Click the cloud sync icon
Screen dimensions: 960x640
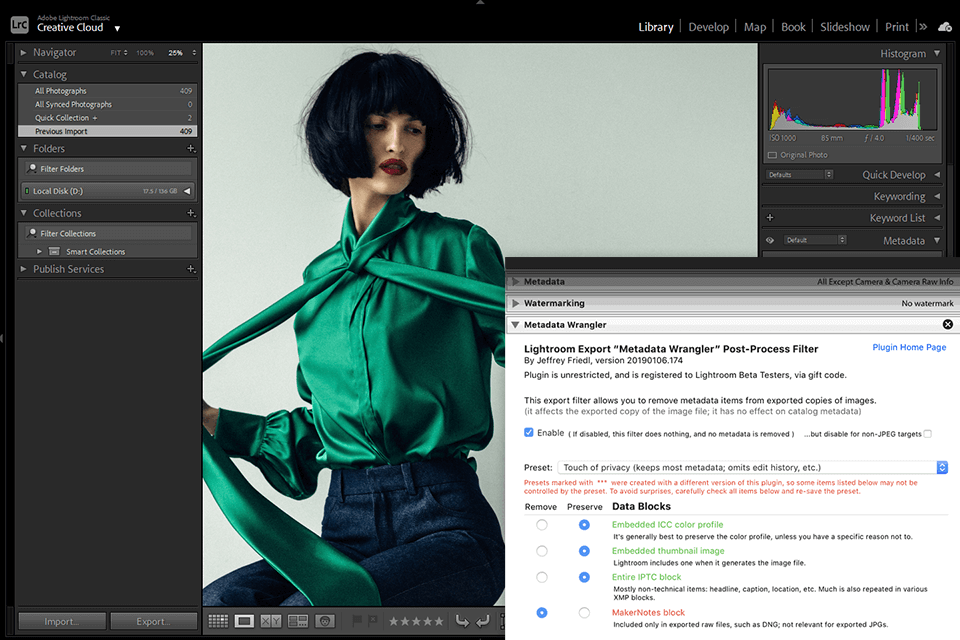coord(945,27)
